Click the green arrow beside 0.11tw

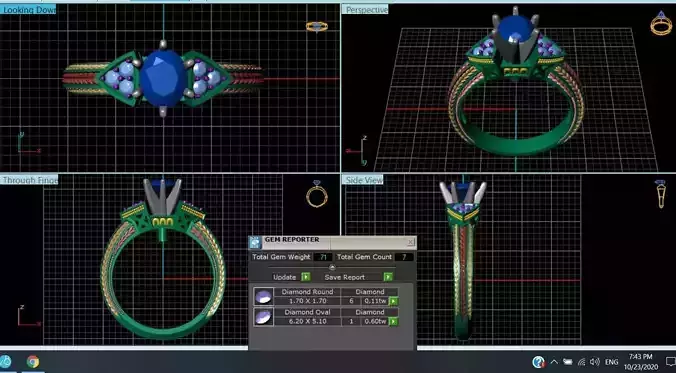coord(393,301)
